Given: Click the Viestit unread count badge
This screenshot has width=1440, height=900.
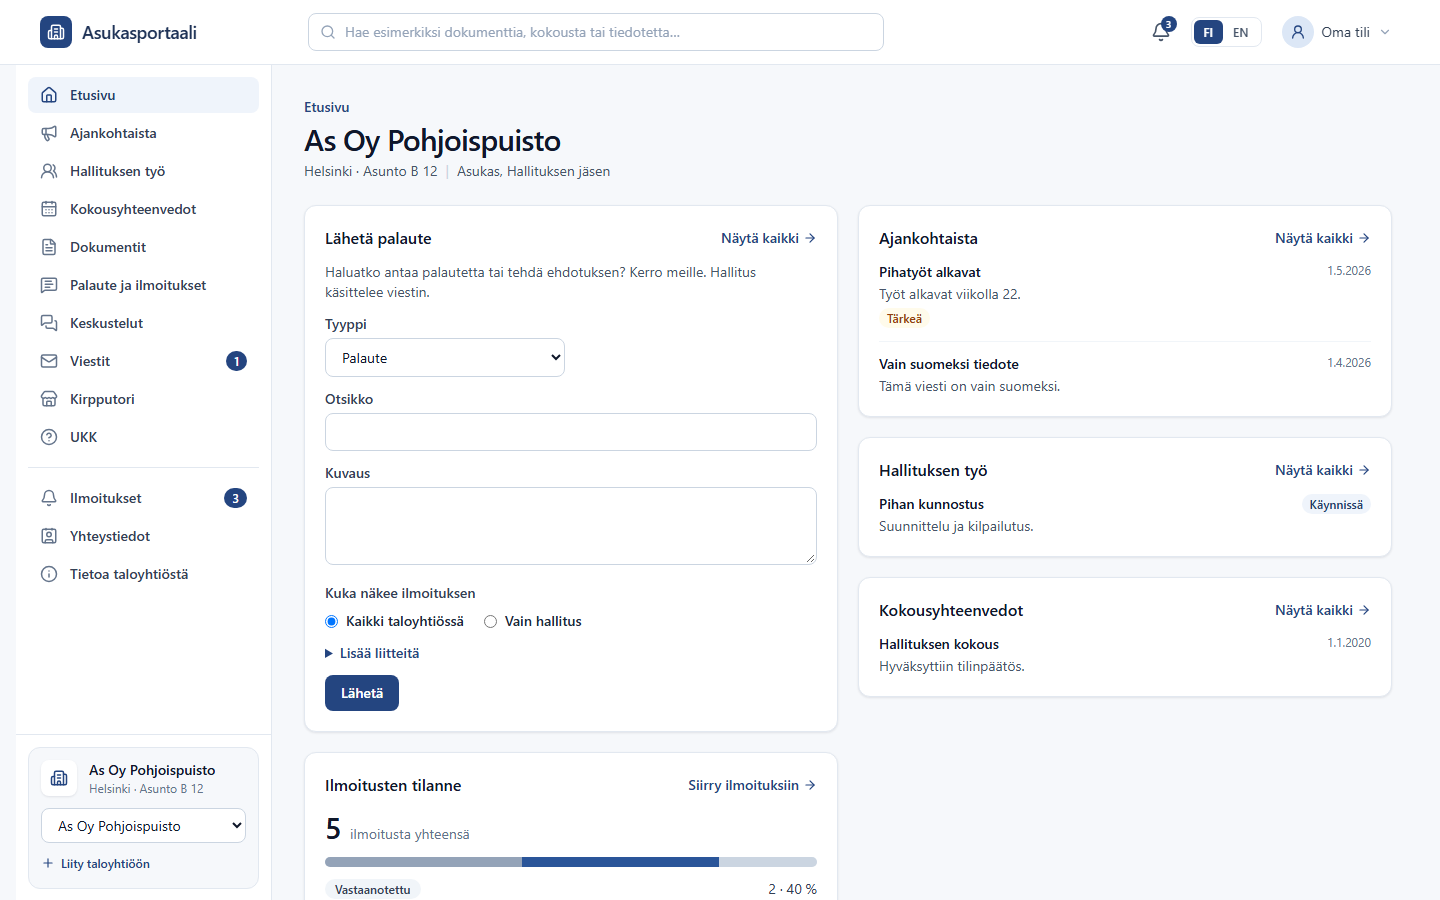Looking at the screenshot, I should point(236,361).
